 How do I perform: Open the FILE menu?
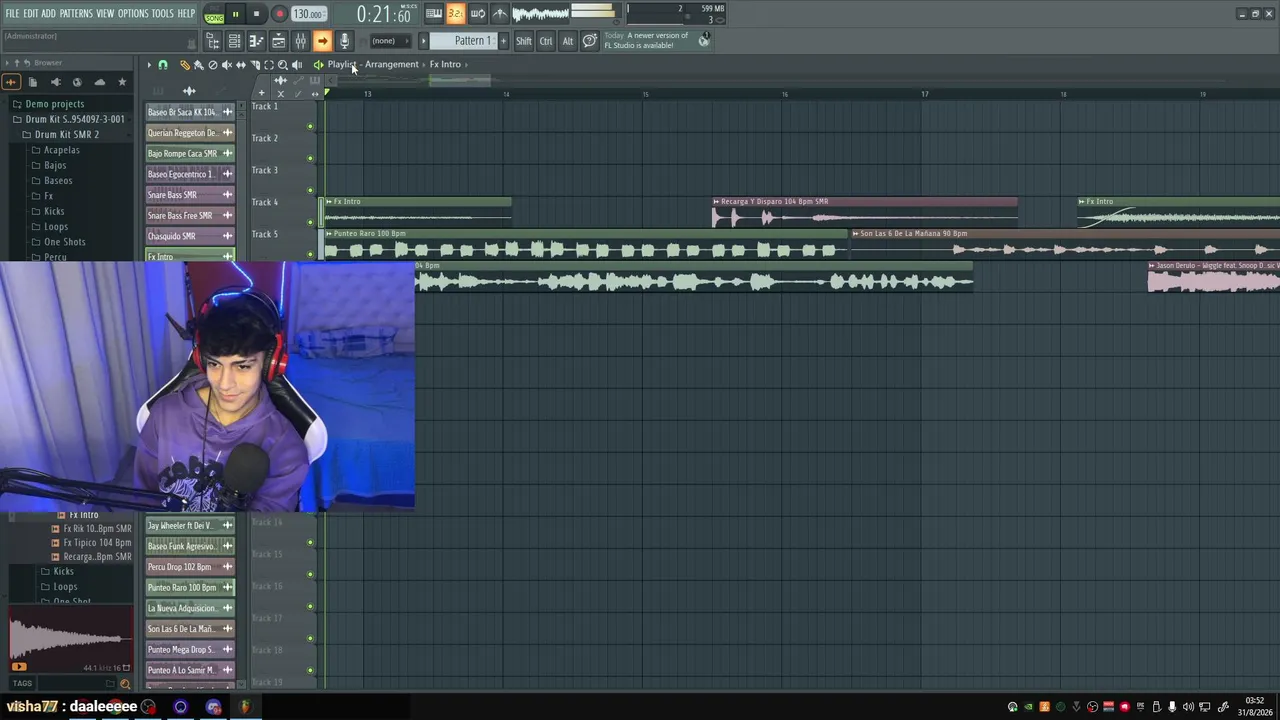(x=12, y=14)
